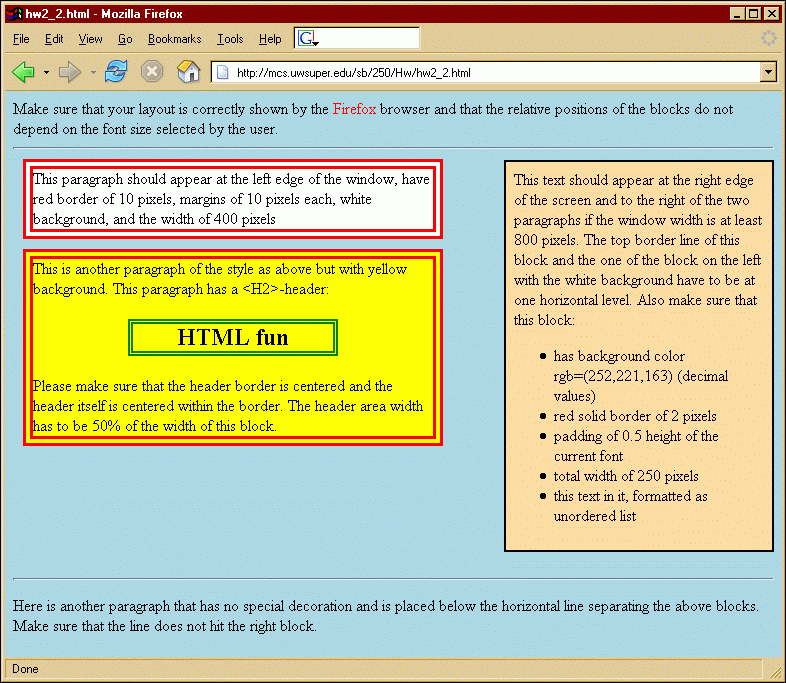Click the red Firefox link in the text
Viewport: 786px width, 683px height.
coord(354,109)
